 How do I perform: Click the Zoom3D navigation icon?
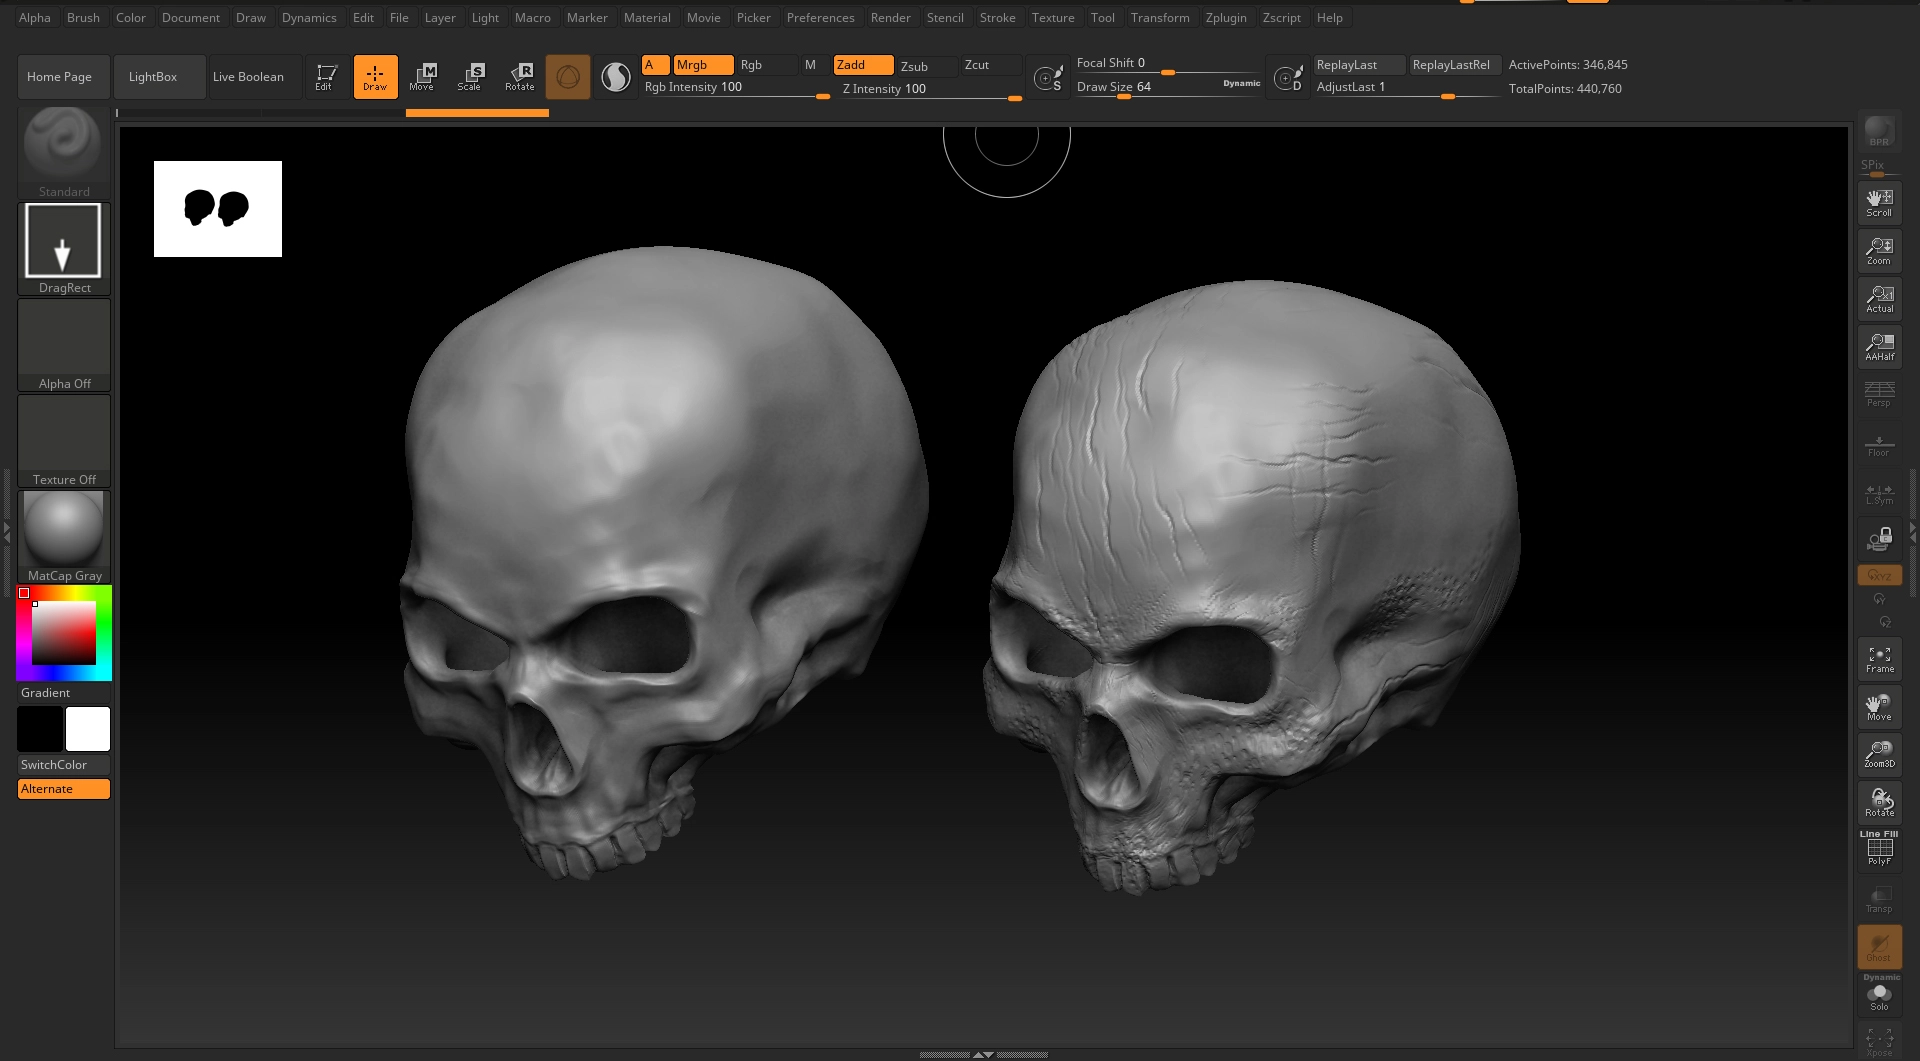tap(1879, 754)
